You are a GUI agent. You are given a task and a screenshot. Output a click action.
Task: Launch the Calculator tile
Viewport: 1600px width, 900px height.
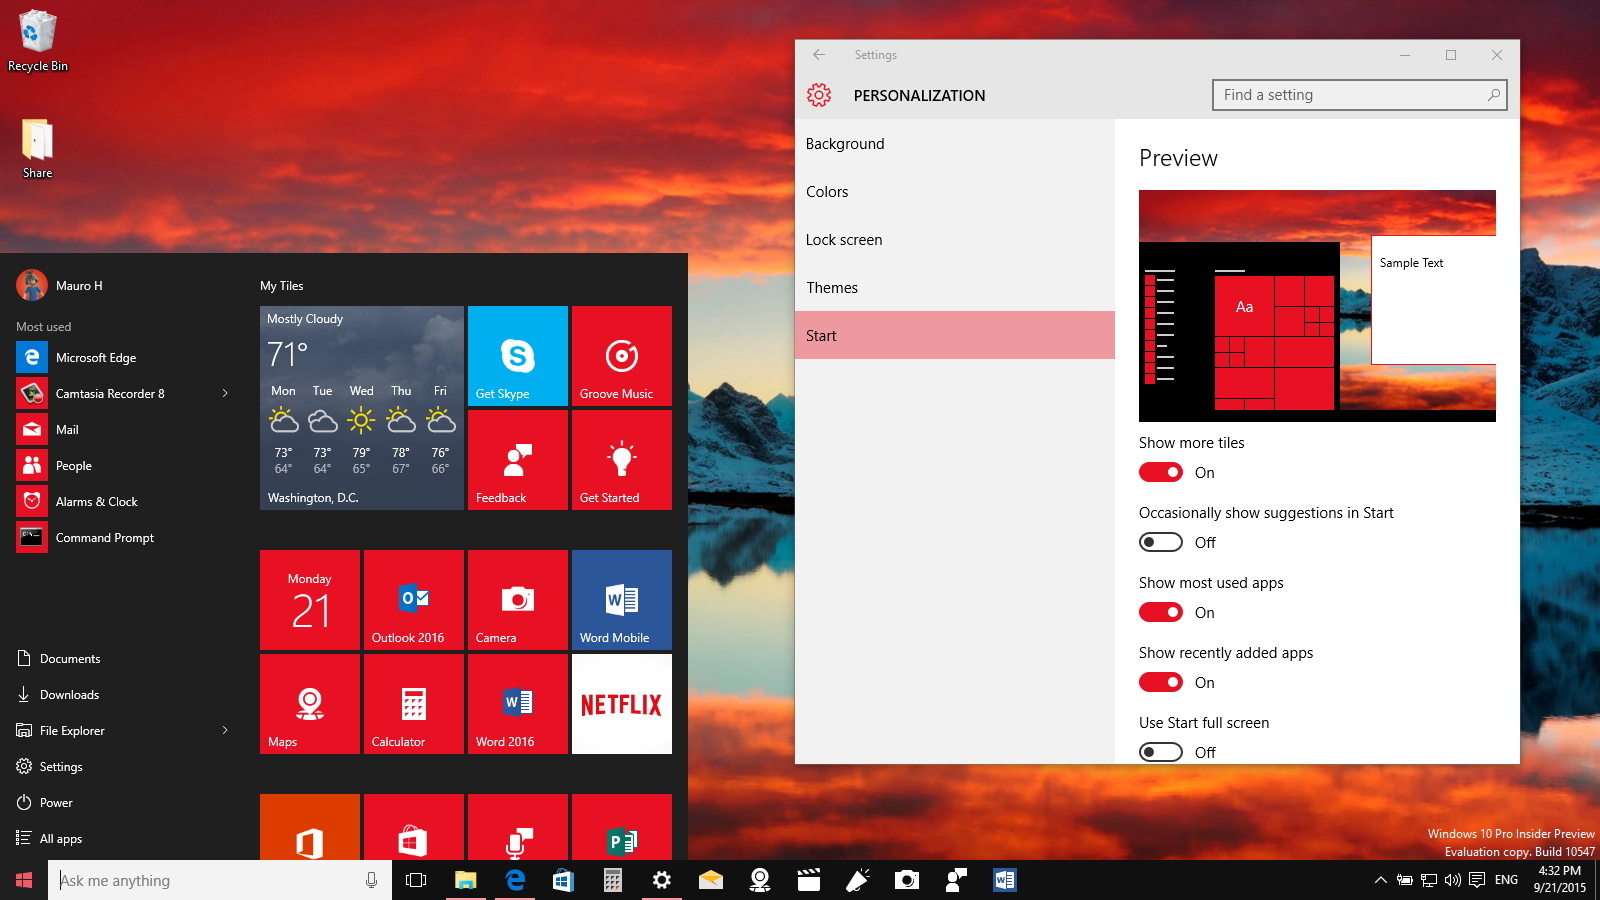pos(413,703)
